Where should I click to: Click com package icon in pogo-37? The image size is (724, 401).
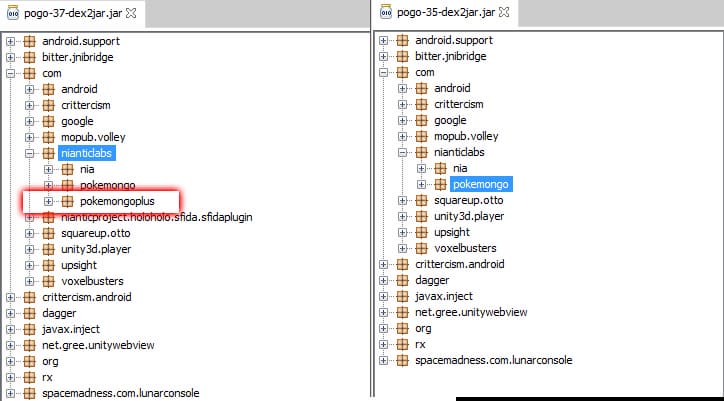[30, 73]
